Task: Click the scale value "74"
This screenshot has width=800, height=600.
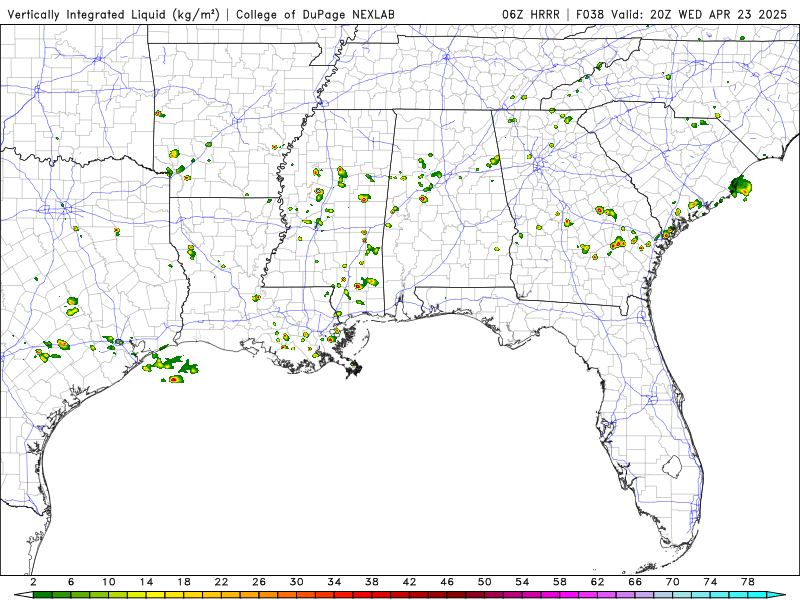Action: tap(711, 582)
